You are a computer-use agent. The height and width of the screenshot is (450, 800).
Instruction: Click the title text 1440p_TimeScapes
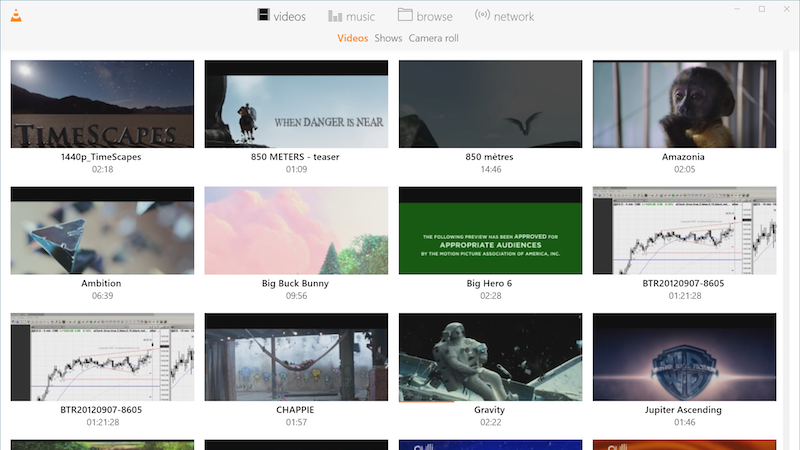pyautogui.click(x=101, y=157)
